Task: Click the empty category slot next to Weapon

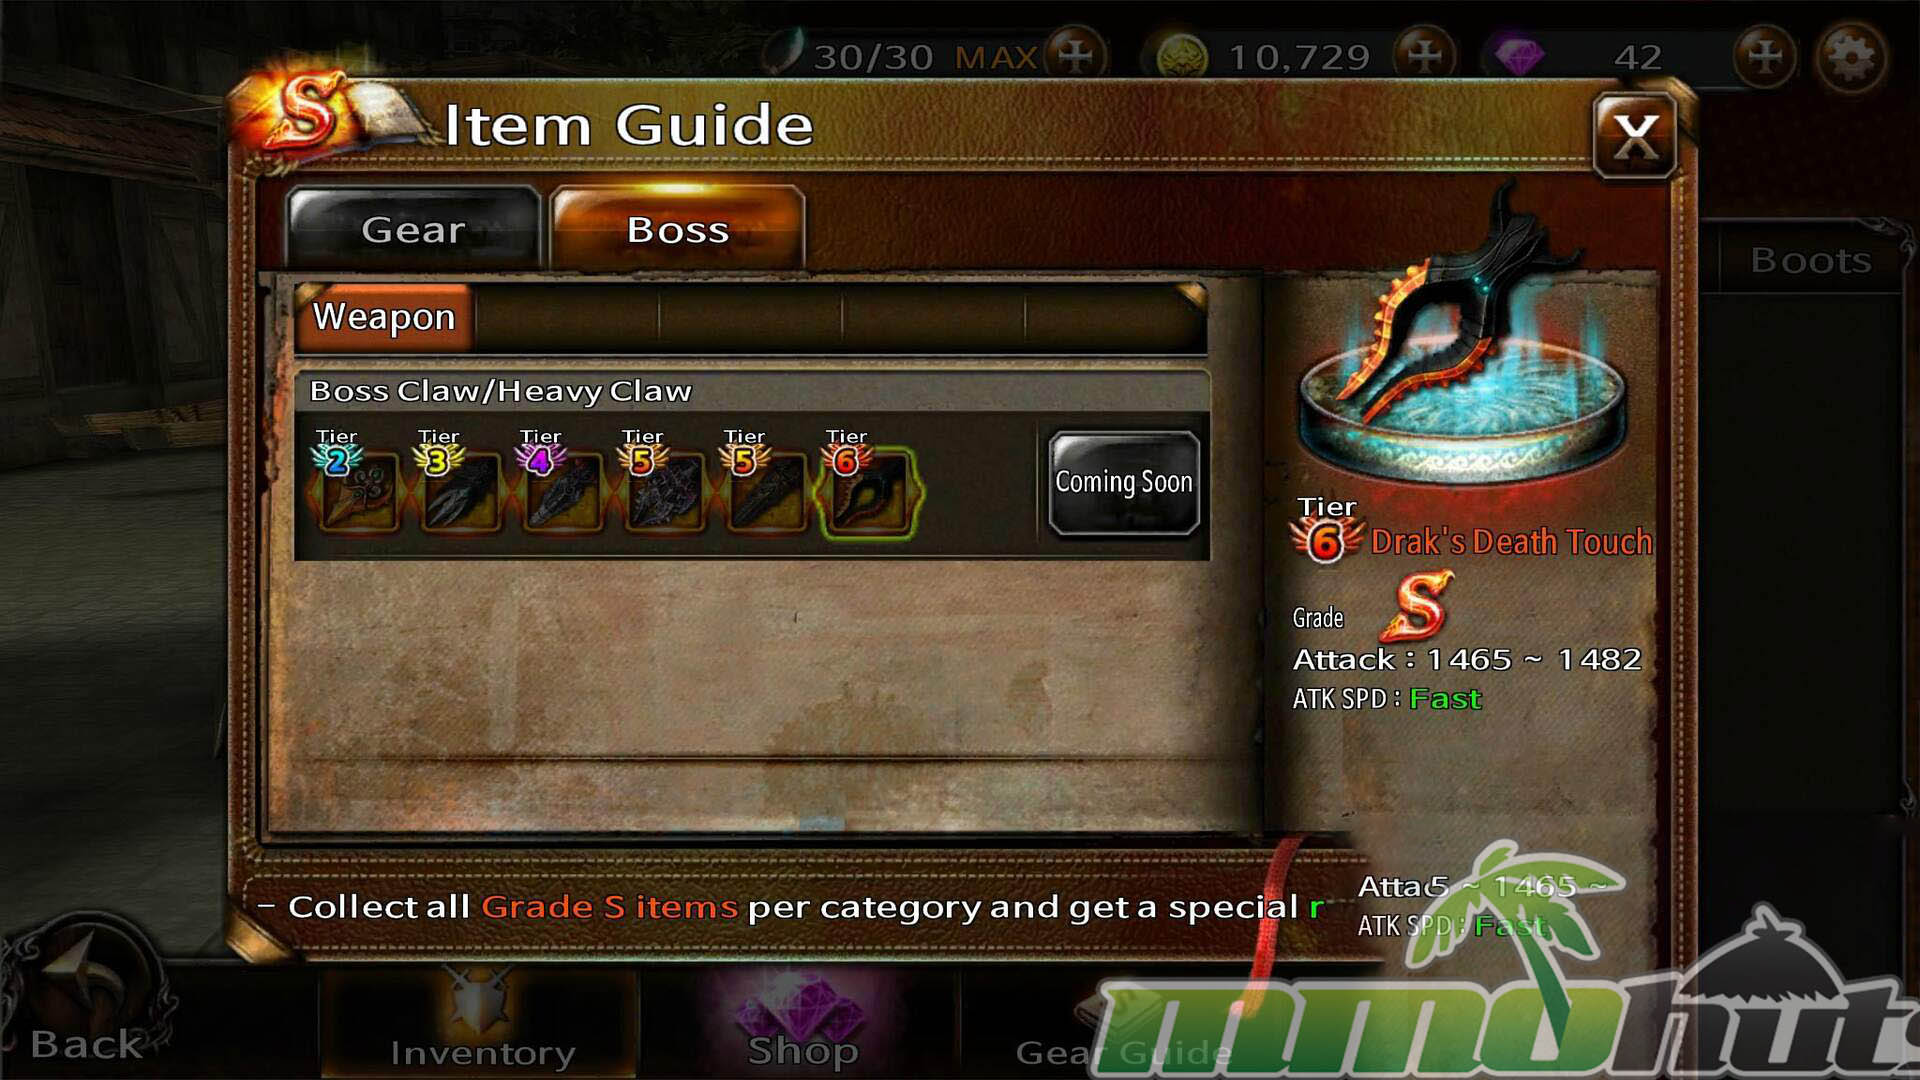Action: (567, 318)
